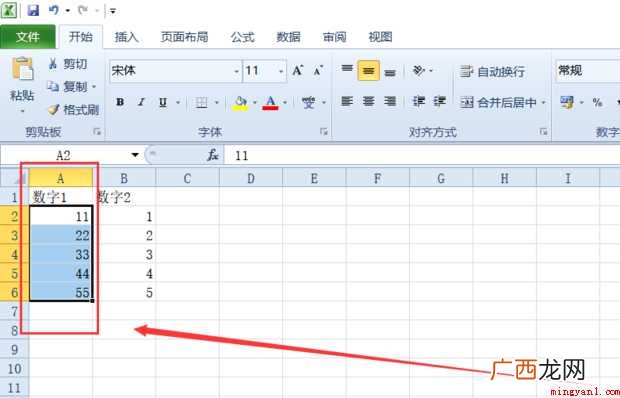
Task: Expand the 粘贴 paste options arrow
Action: 22,111
